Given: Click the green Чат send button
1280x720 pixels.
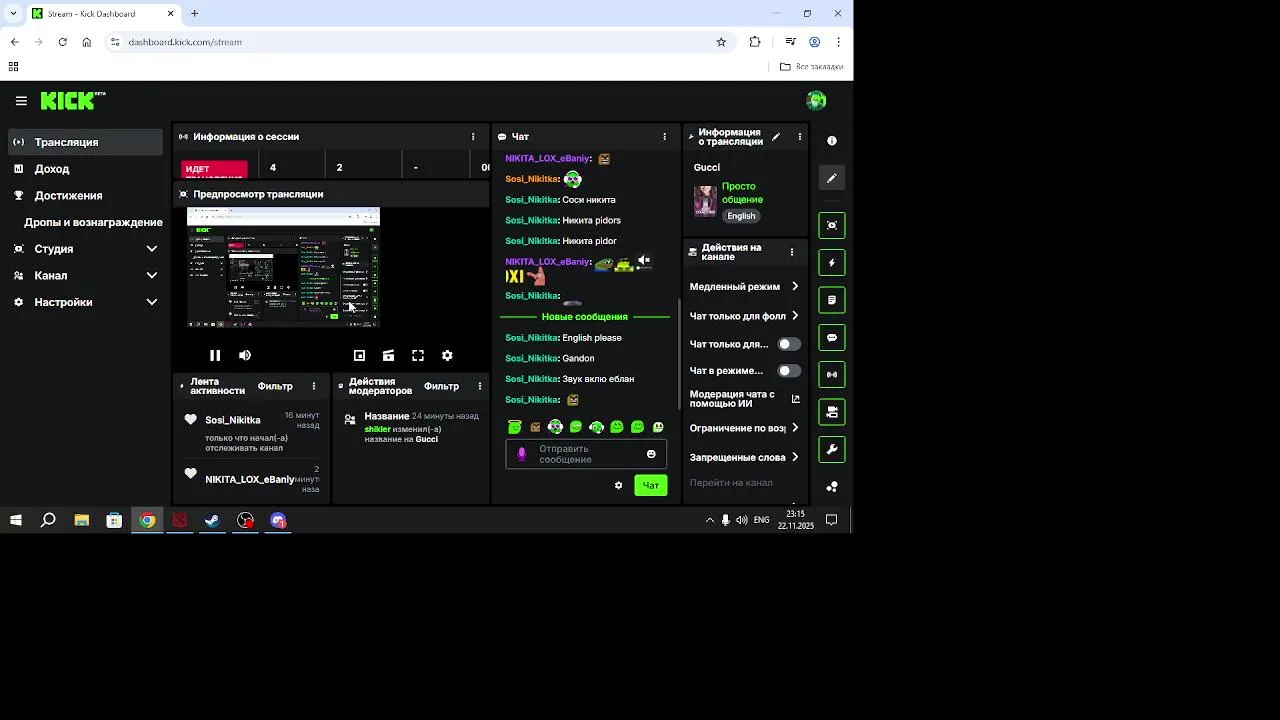Looking at the screenshot, I should pos(651,485).
